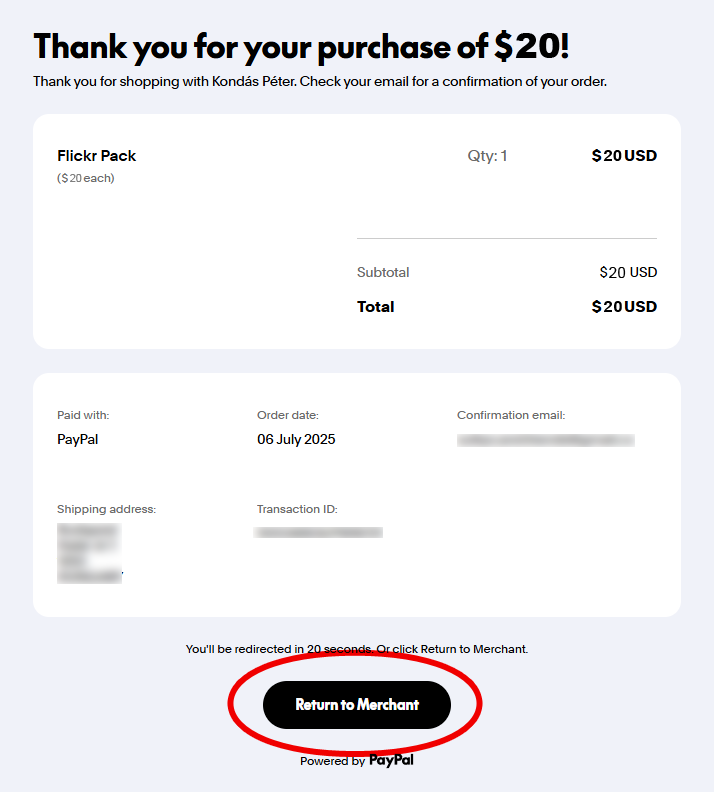This screenshot has height=792, width=714.
Task: Click the Return to Merchant button
Action: click(x=357, y=705)
